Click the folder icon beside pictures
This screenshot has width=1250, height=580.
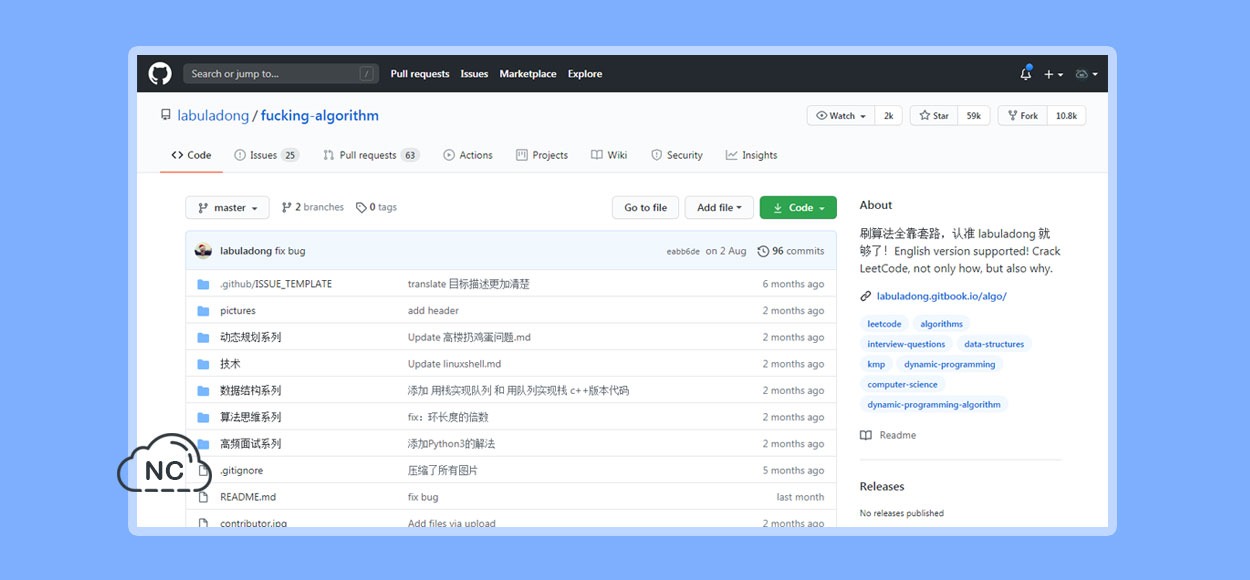[203, 311]
